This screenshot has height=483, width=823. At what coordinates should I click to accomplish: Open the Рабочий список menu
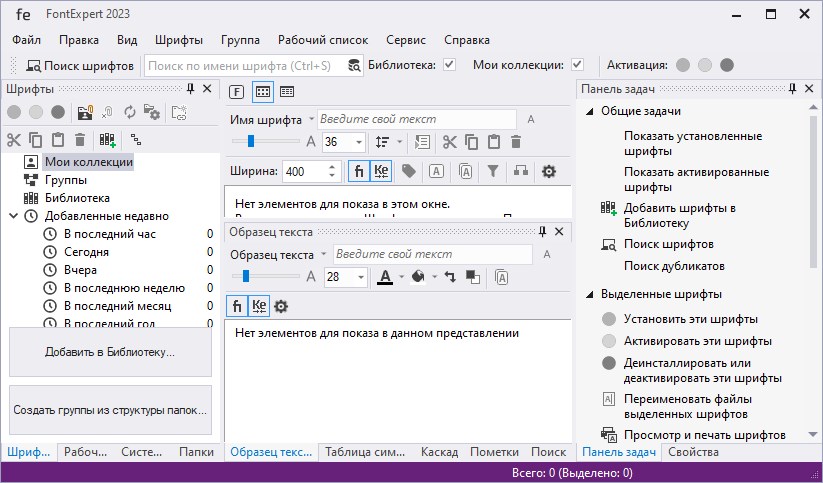click(323, 40)
